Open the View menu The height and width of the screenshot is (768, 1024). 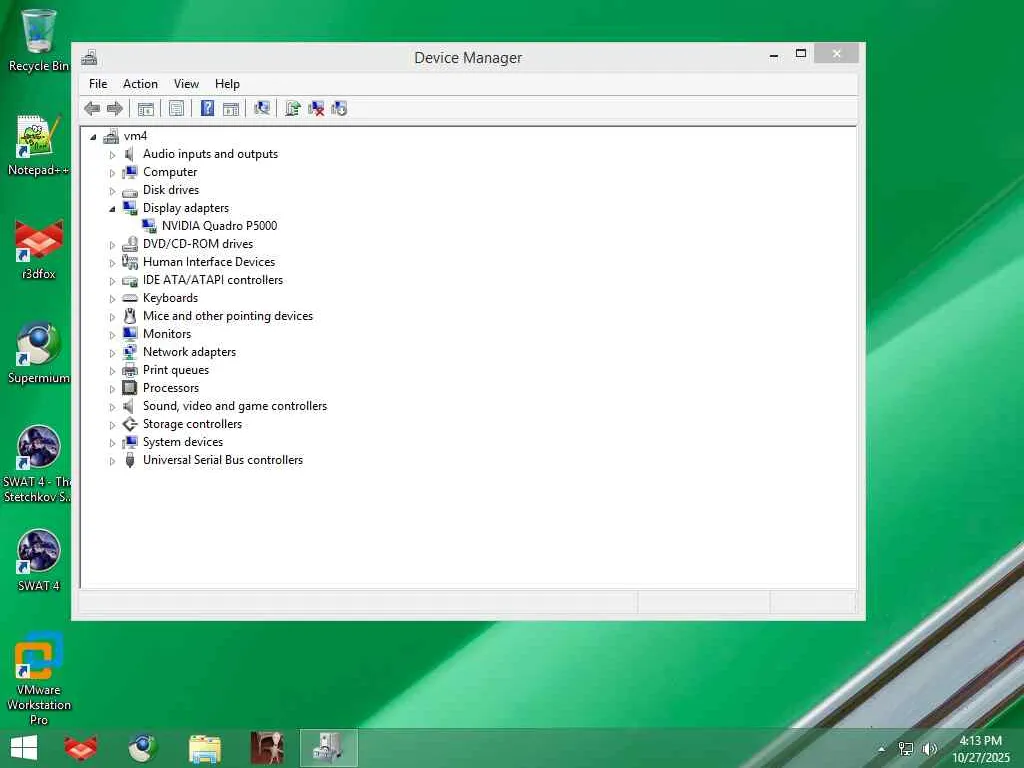tap(186, 84)
